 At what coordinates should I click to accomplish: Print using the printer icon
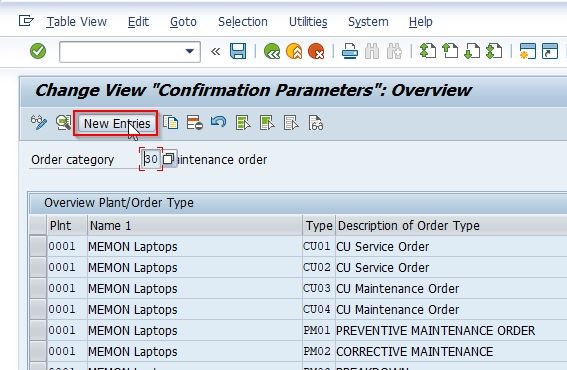(x=350, y=51)
